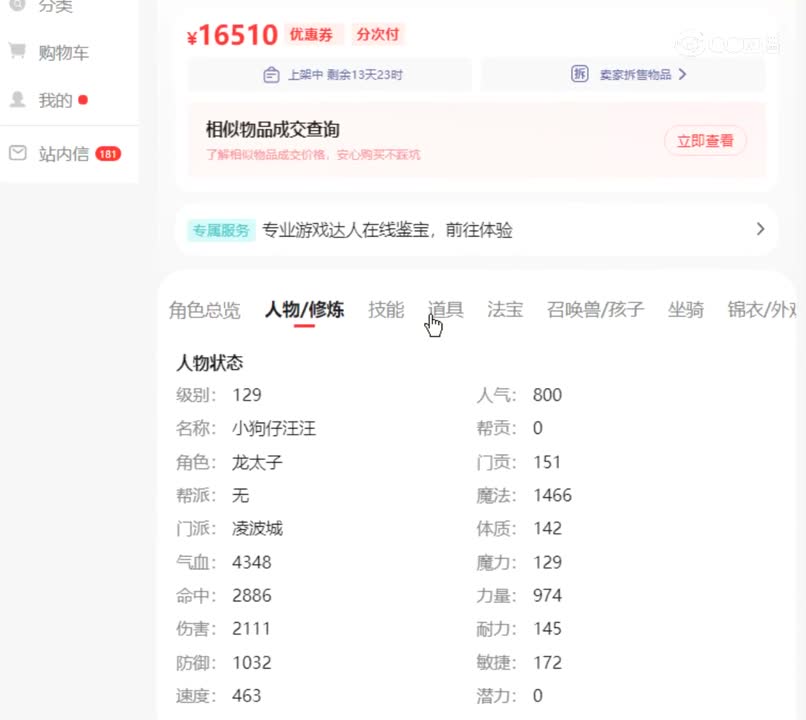Click the 防御 value 1032
The width and height of the screenshot is (806, 720).
point(251,662)
